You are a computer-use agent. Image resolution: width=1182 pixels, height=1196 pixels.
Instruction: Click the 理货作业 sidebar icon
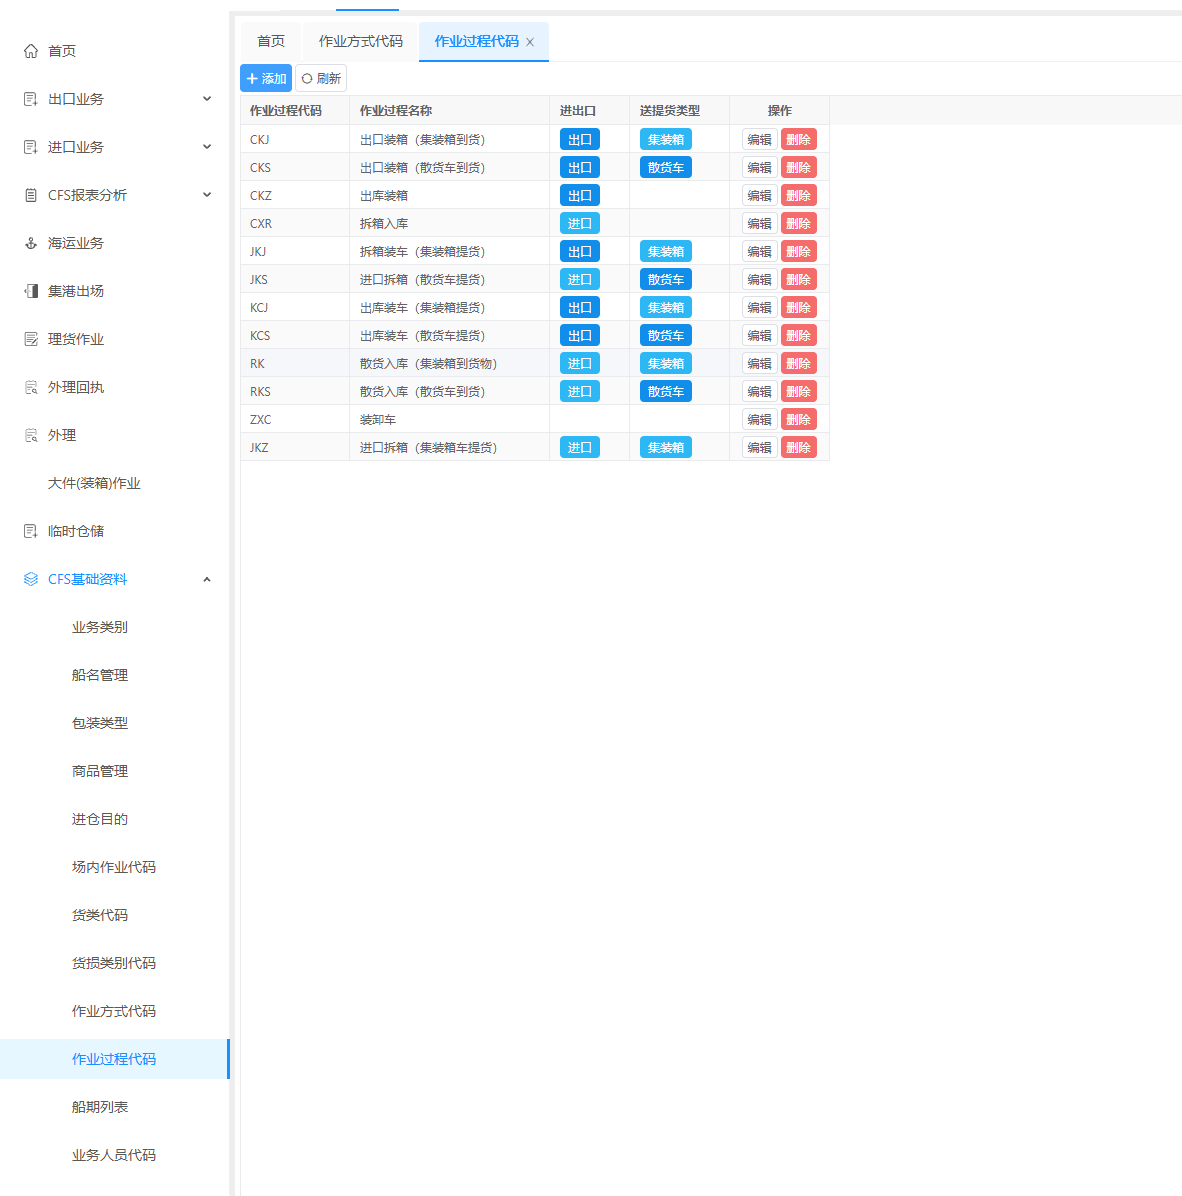[31, 339]
